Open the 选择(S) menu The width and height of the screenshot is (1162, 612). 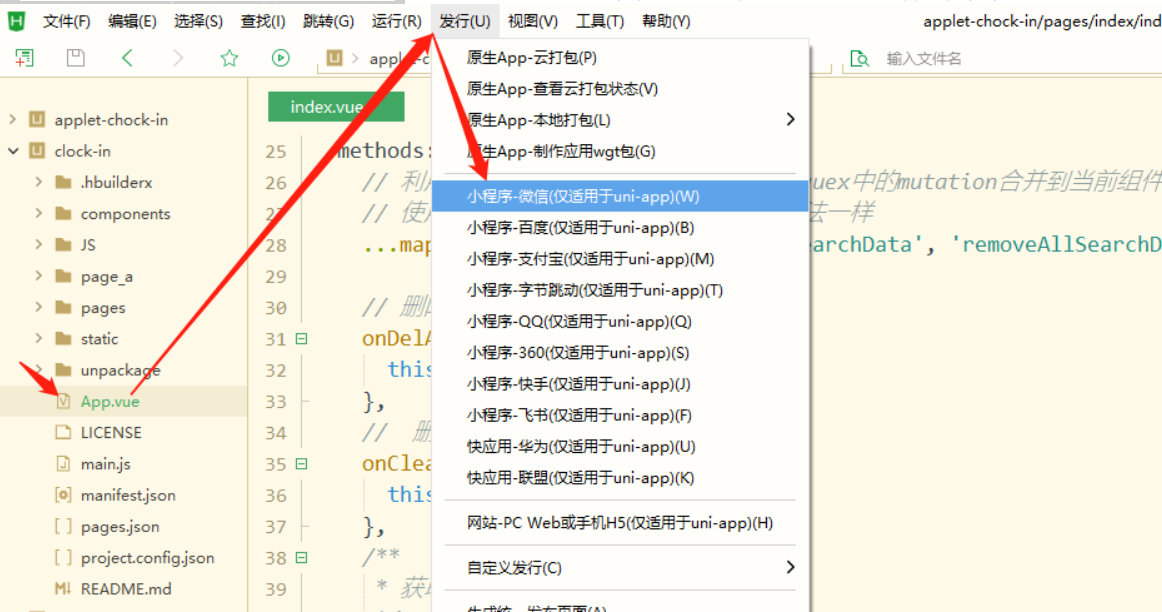pos(198,21)
